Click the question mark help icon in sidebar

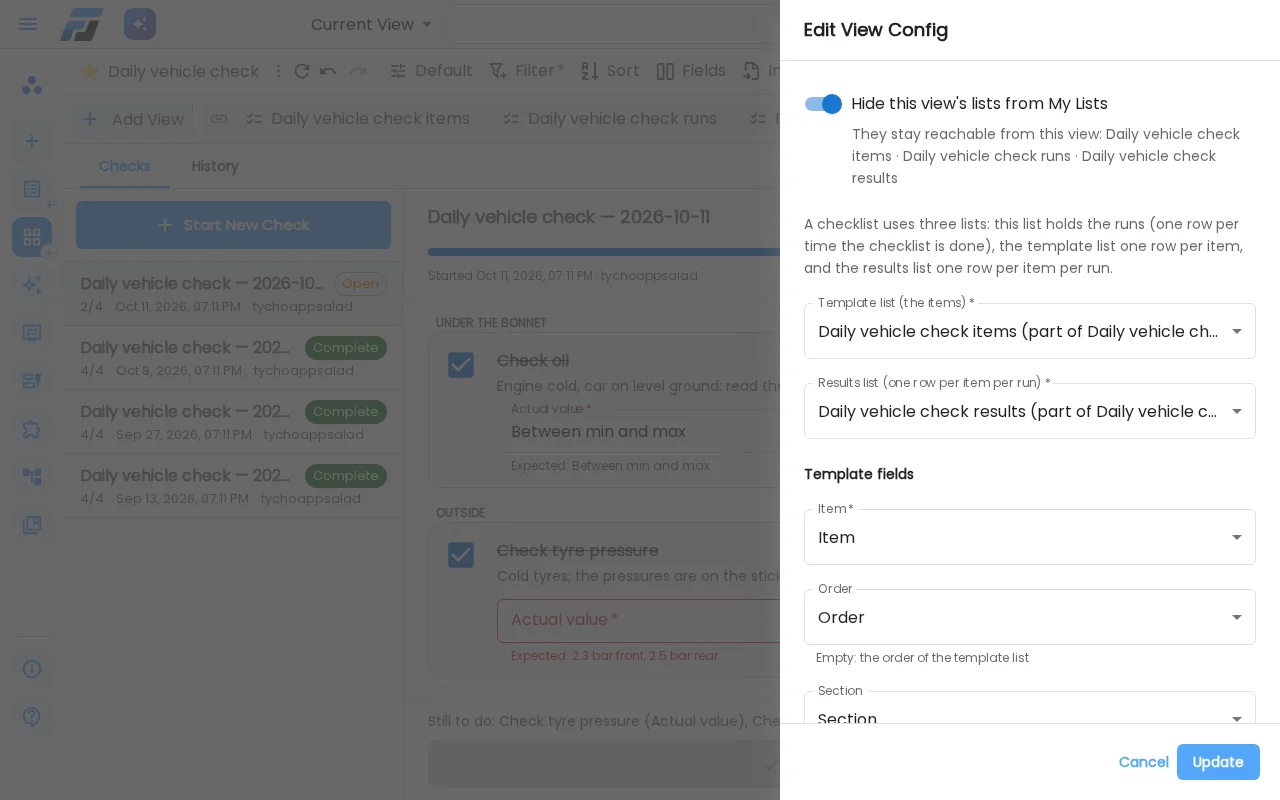[x=32, y=717]
